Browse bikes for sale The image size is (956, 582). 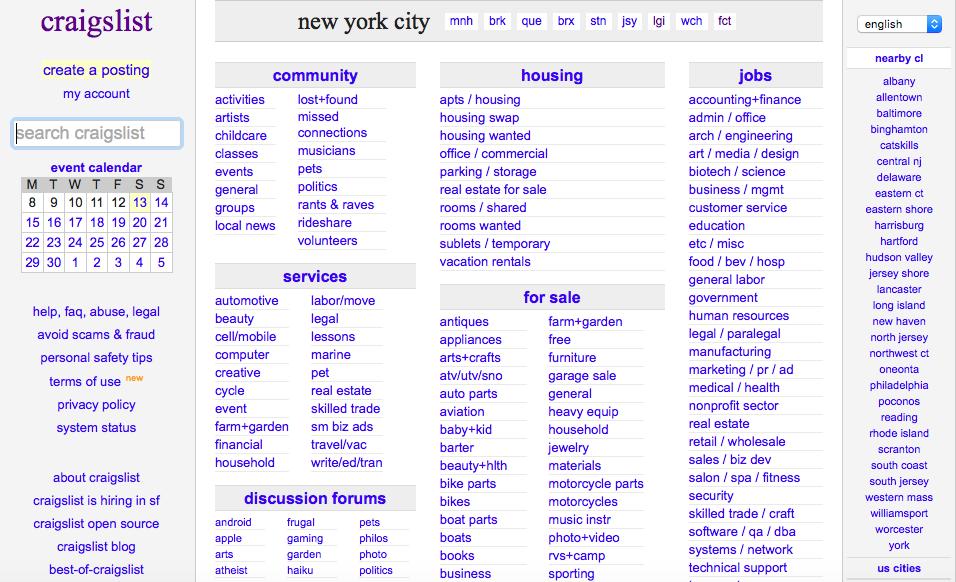(x=455, y=502)
